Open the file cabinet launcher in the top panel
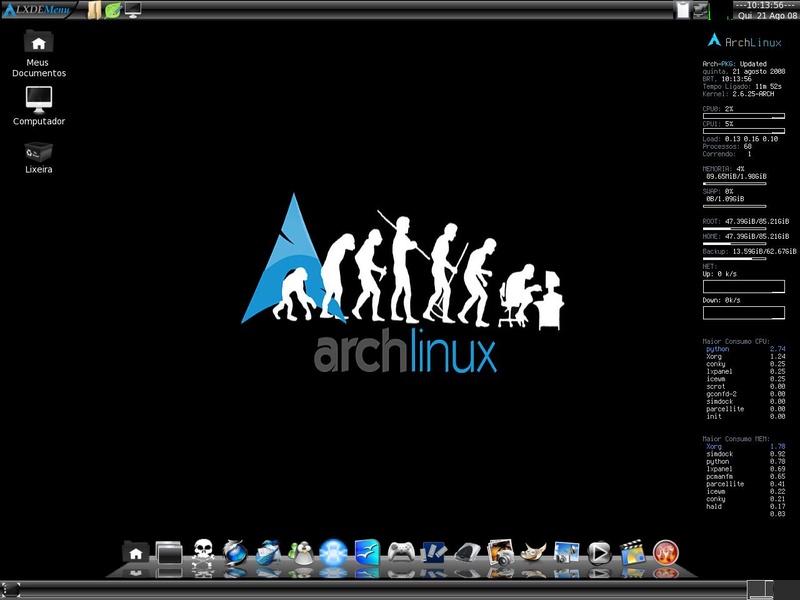The image size is (800, 600). tap(93, 10)
